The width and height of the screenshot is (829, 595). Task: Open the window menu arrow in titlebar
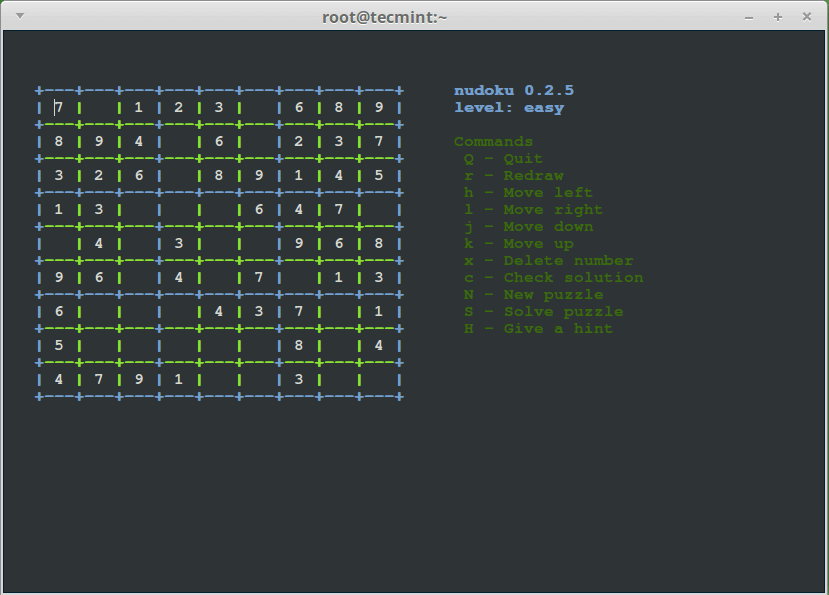20,16
